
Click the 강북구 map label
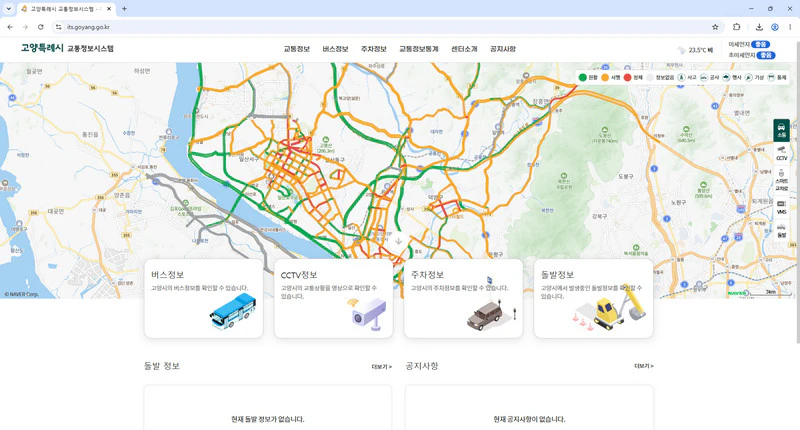(x=599, y=216)
